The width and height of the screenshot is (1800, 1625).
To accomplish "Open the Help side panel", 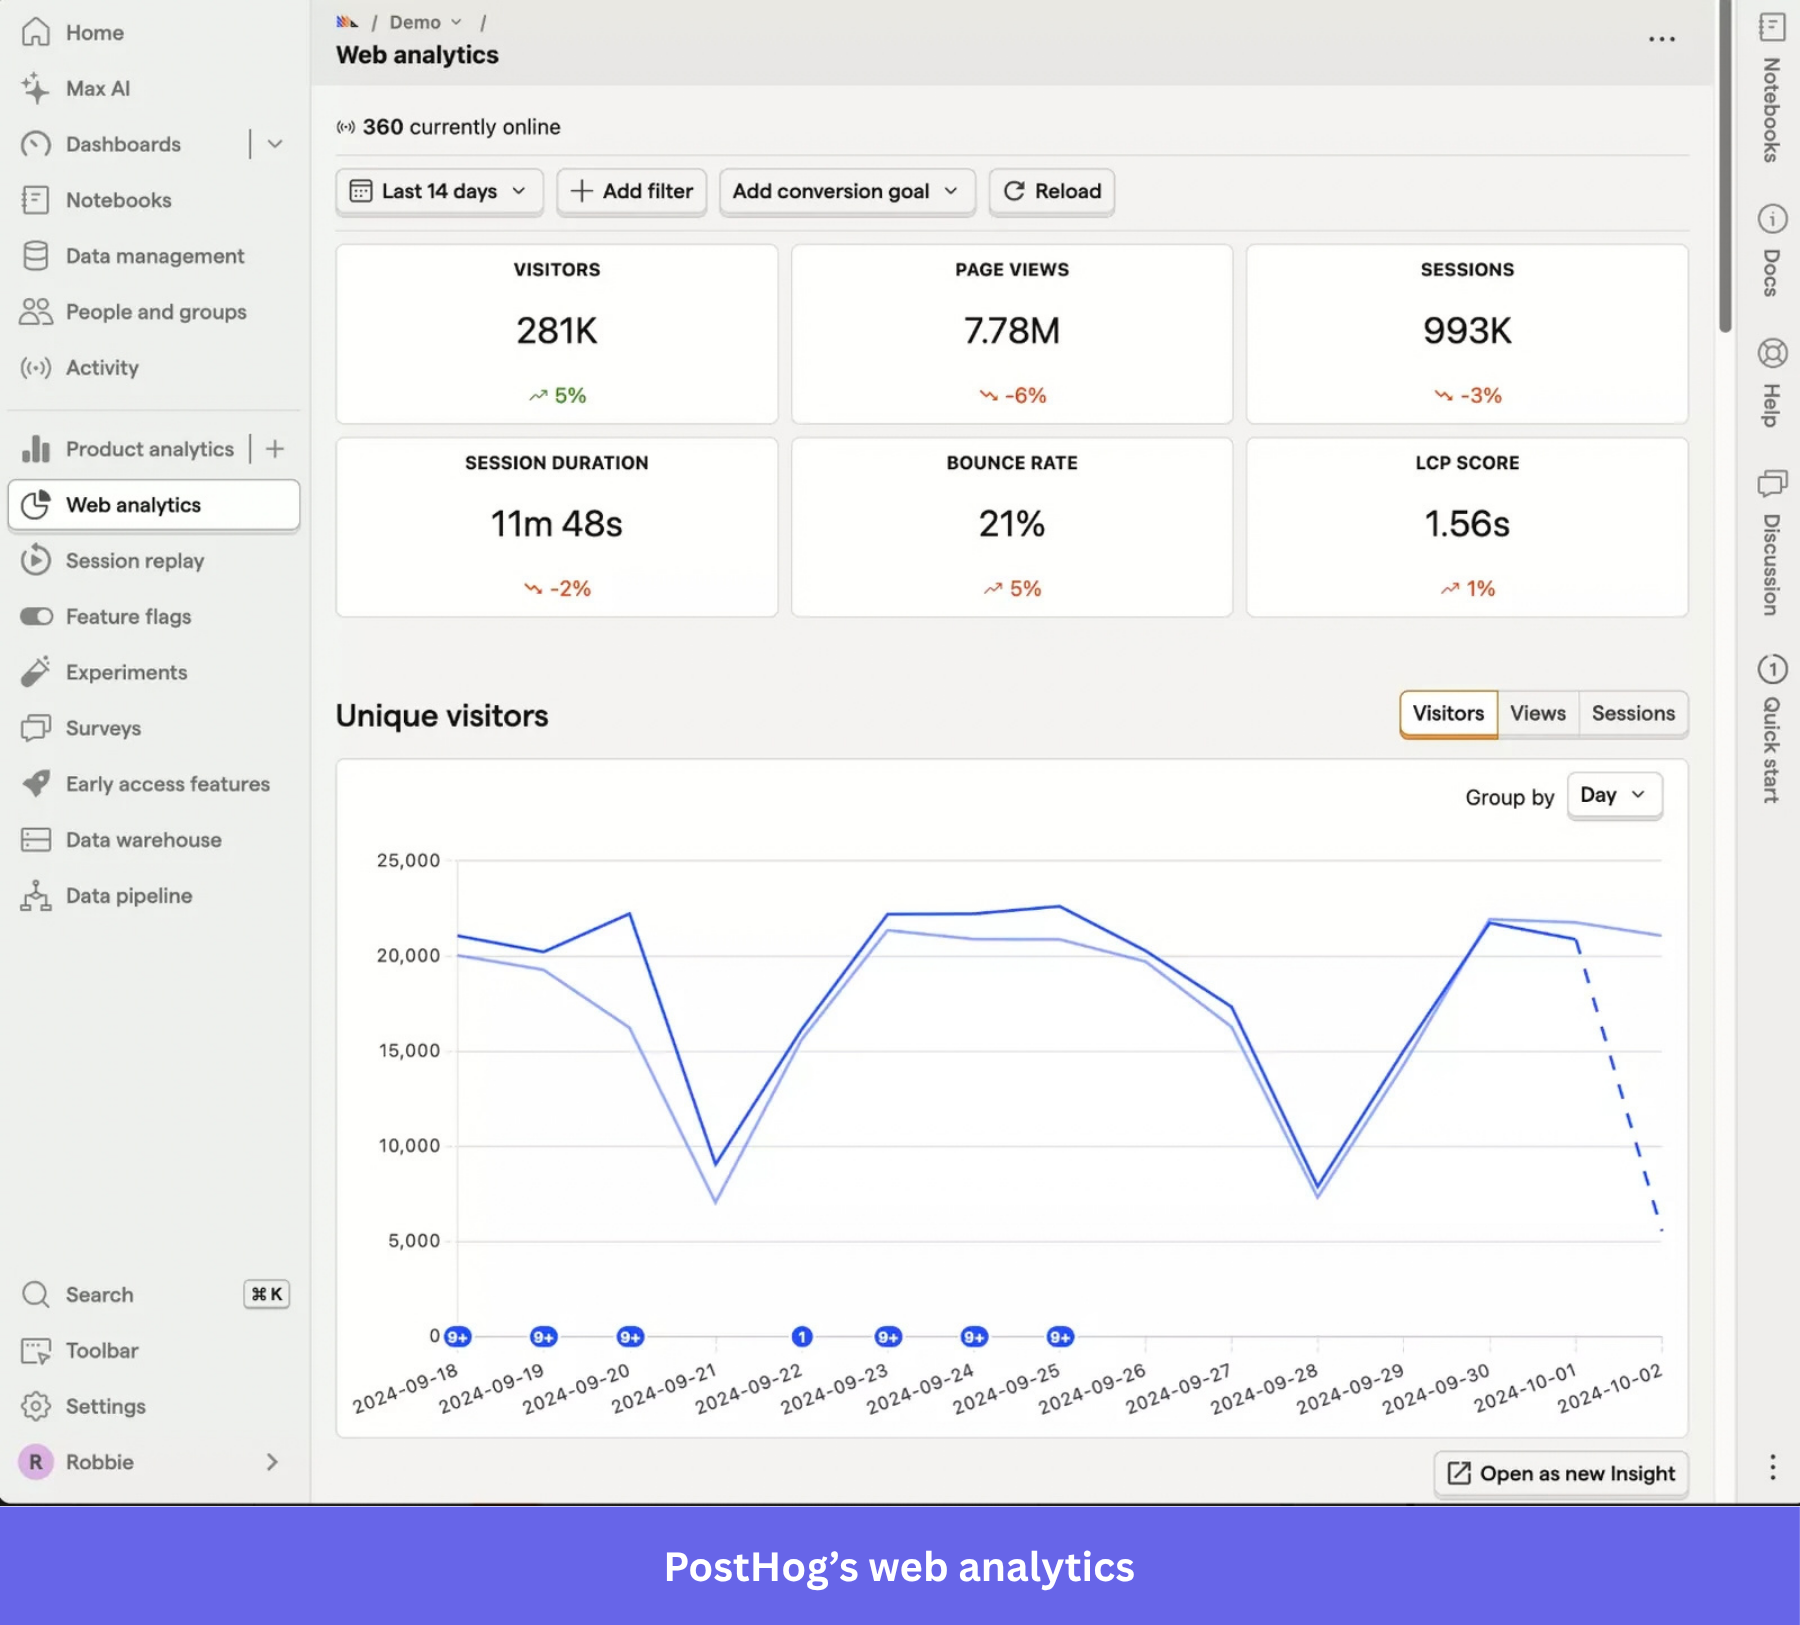I will [x=1772, y=383].
